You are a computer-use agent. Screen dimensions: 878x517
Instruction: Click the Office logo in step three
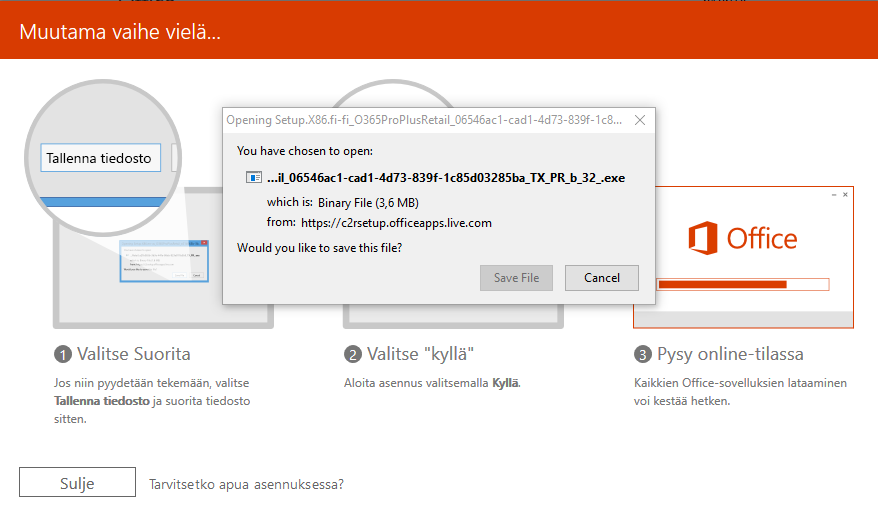(742, 239)
